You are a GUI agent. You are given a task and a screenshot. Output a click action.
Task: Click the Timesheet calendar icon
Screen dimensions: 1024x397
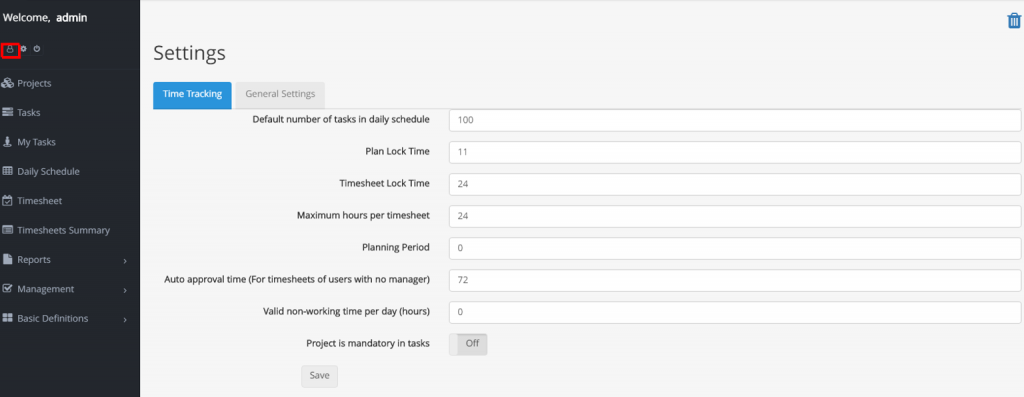click(8, 200)
